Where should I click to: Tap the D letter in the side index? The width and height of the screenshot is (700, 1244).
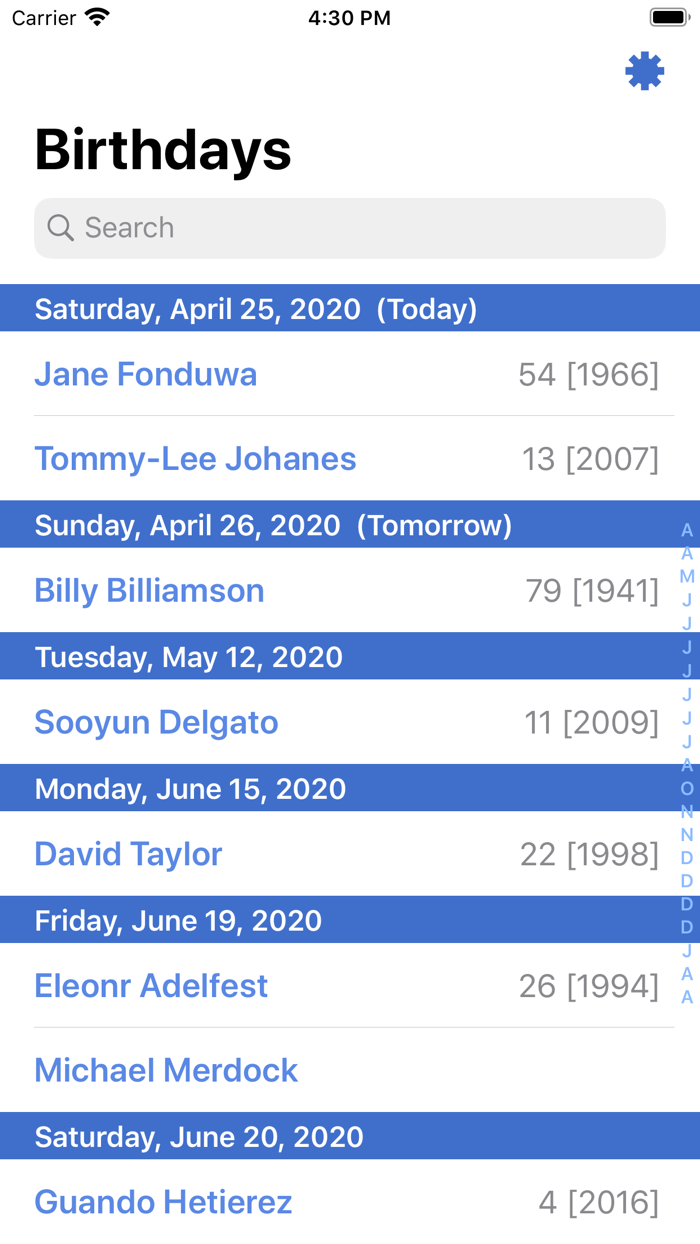pos(687,856)
